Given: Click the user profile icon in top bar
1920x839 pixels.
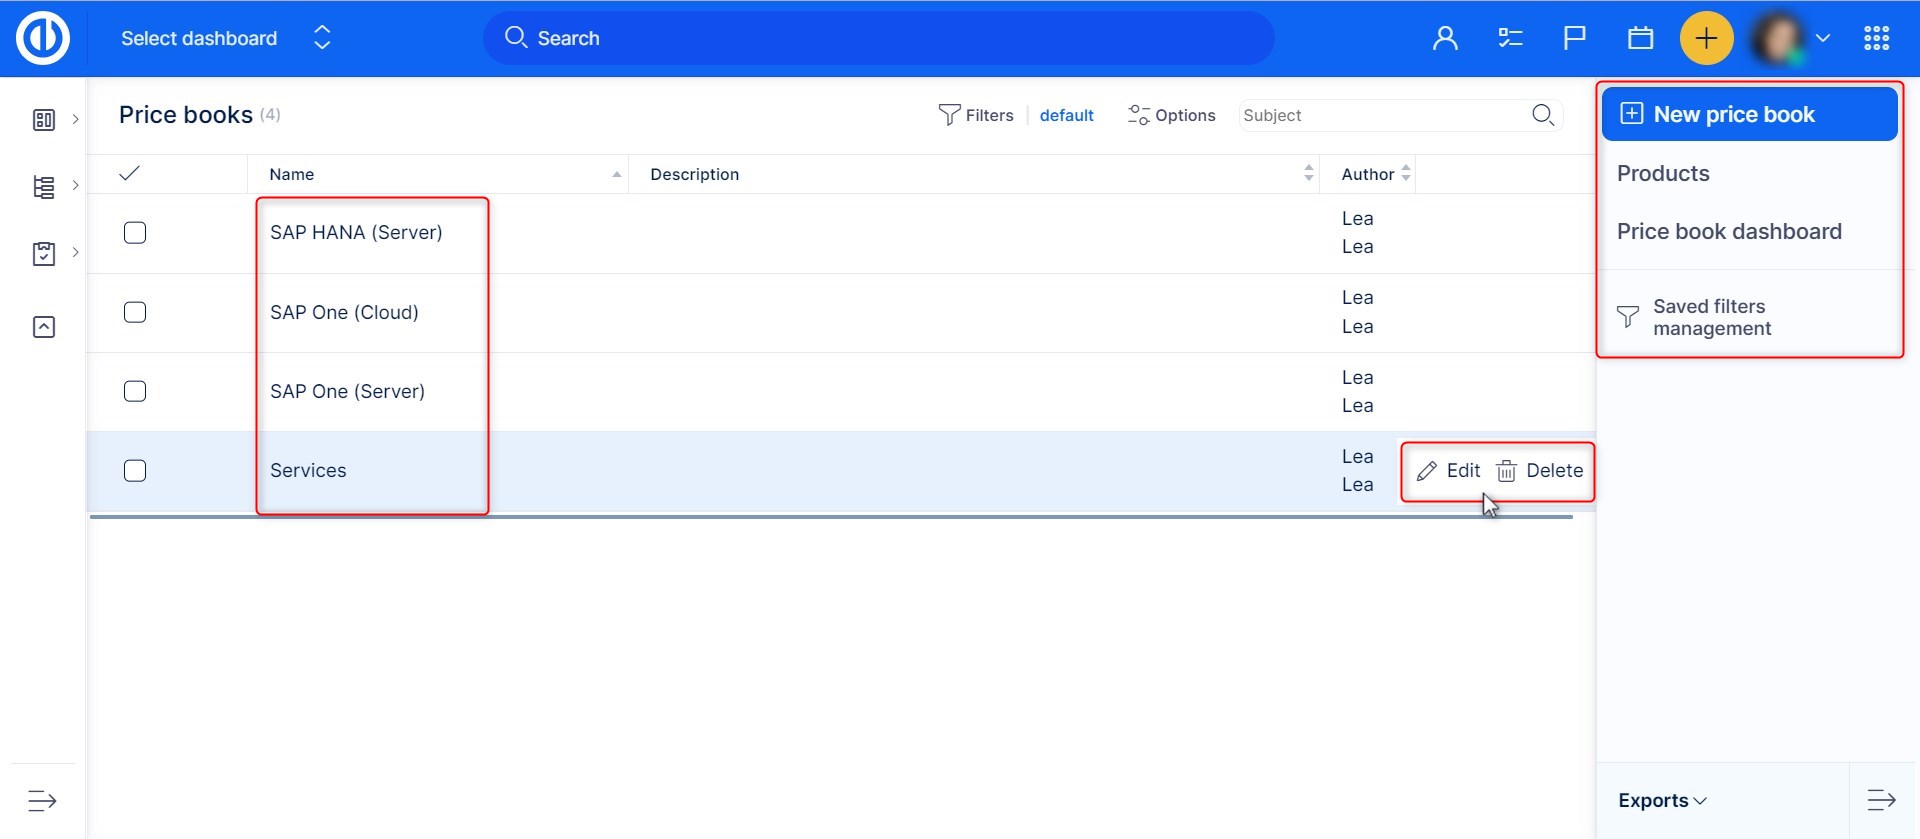Looking at the screenshot, I should click(x=1445, y=38).
